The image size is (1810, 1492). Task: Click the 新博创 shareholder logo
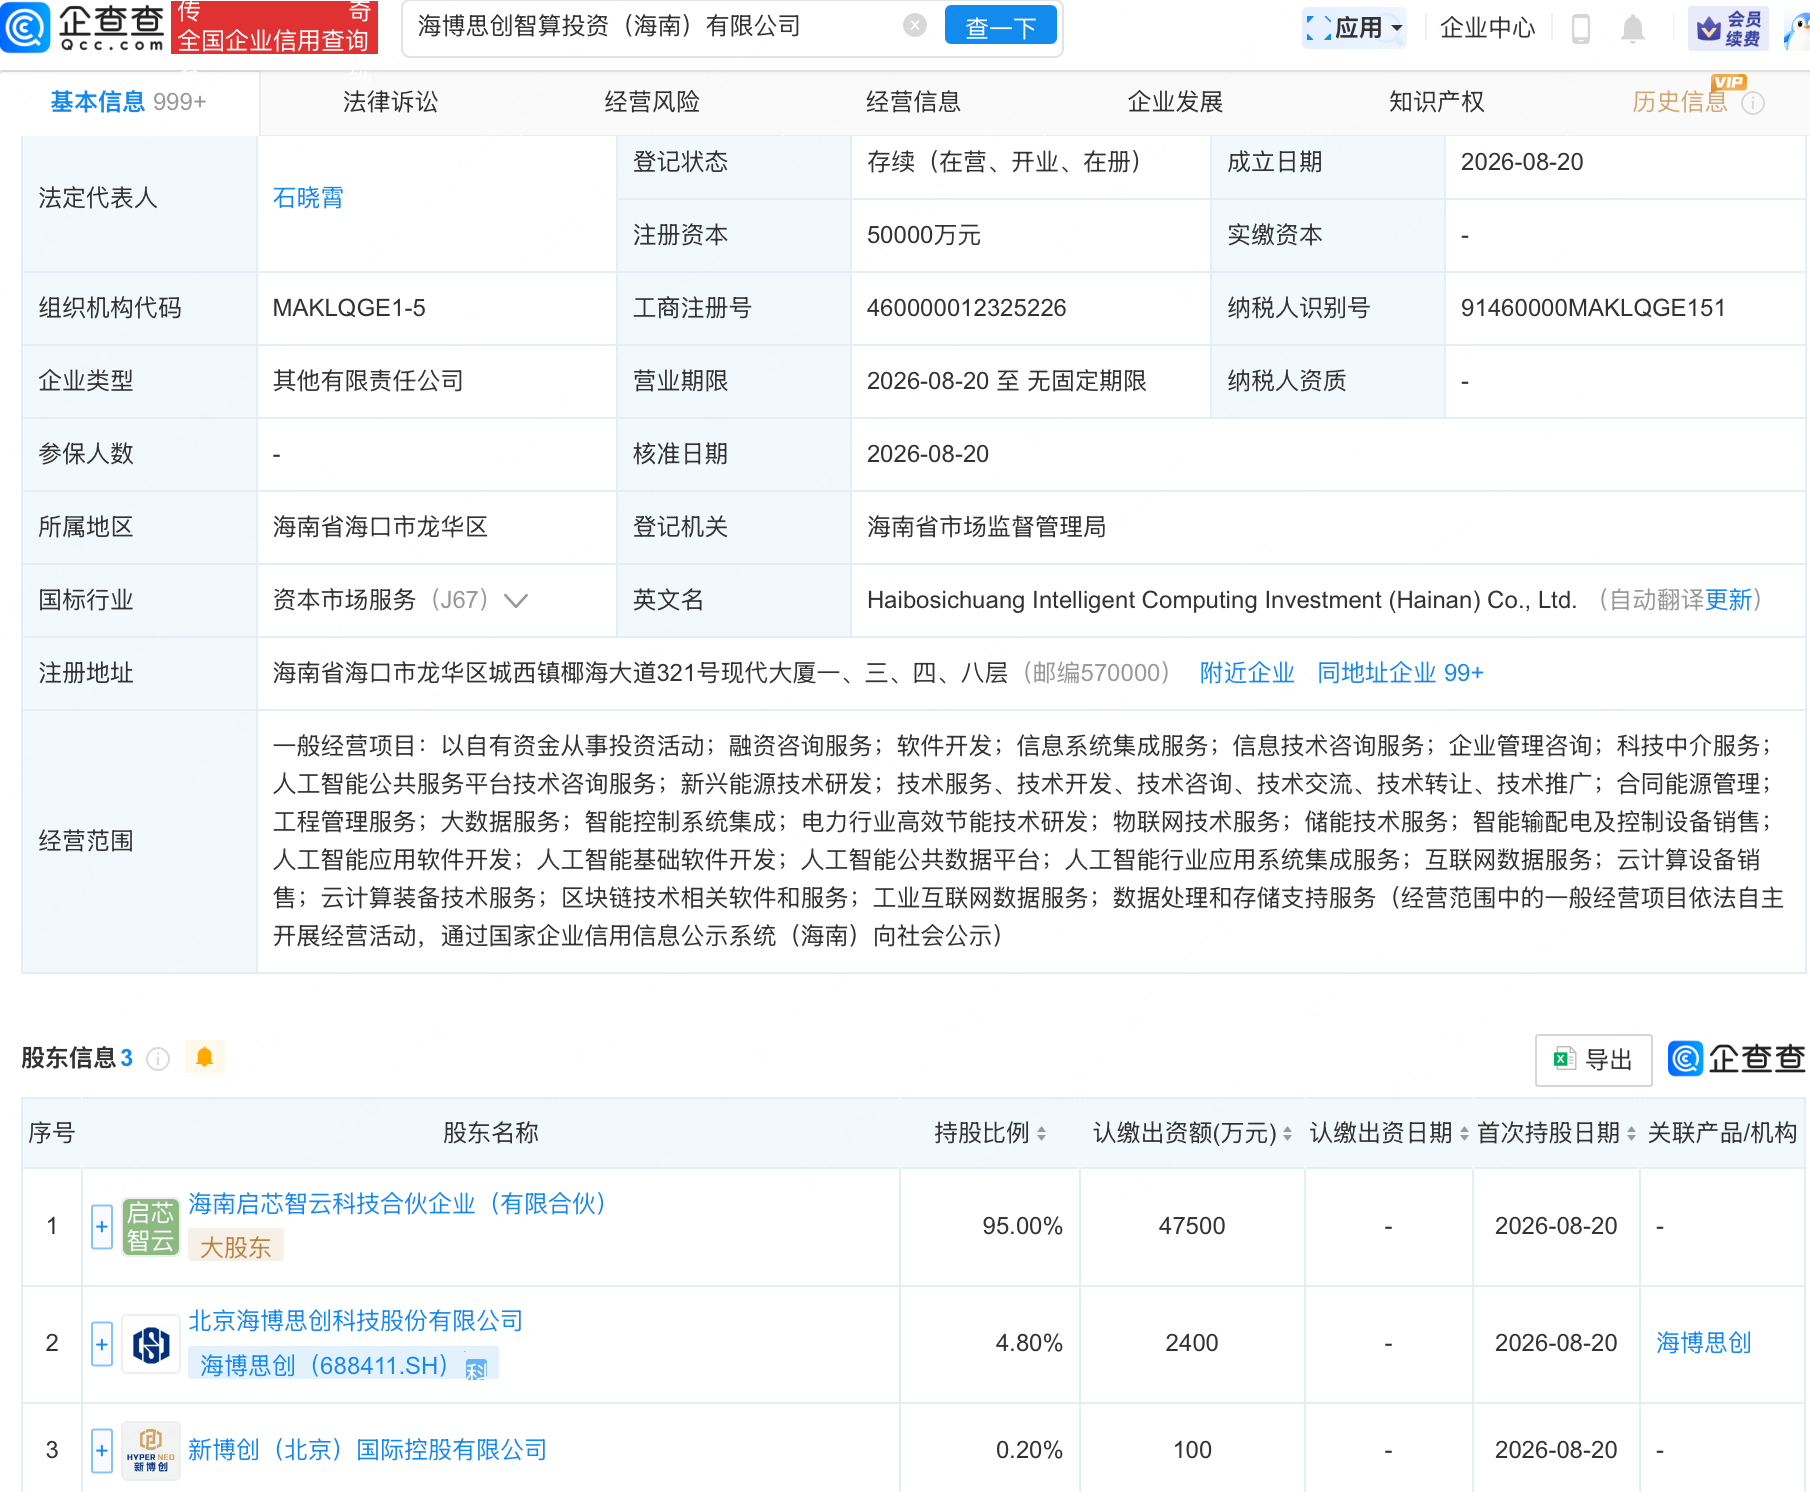[150, 1450]
